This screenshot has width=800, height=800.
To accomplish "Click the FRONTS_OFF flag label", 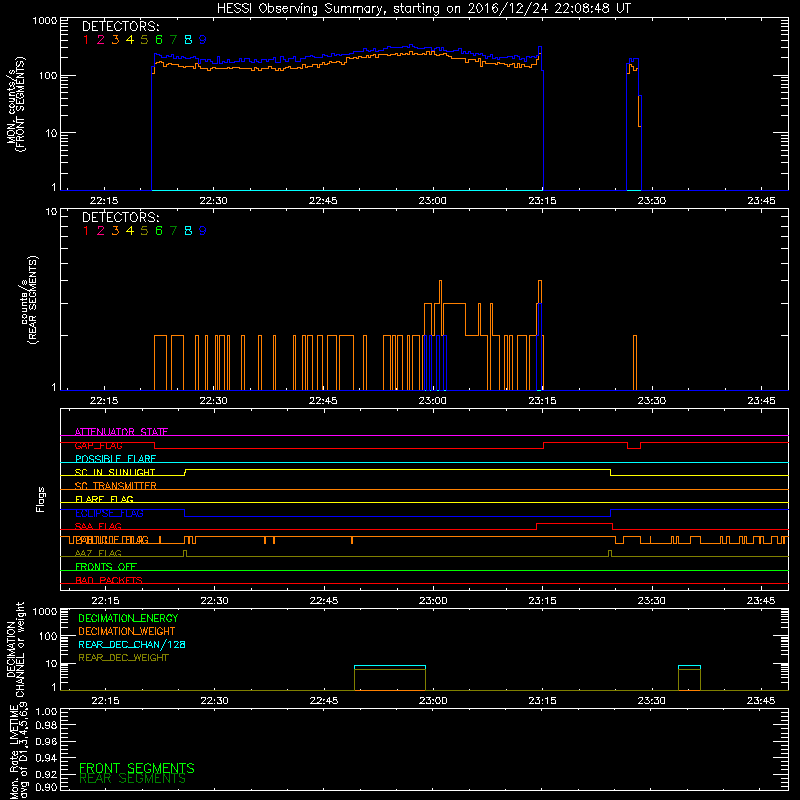I will 106,567.
